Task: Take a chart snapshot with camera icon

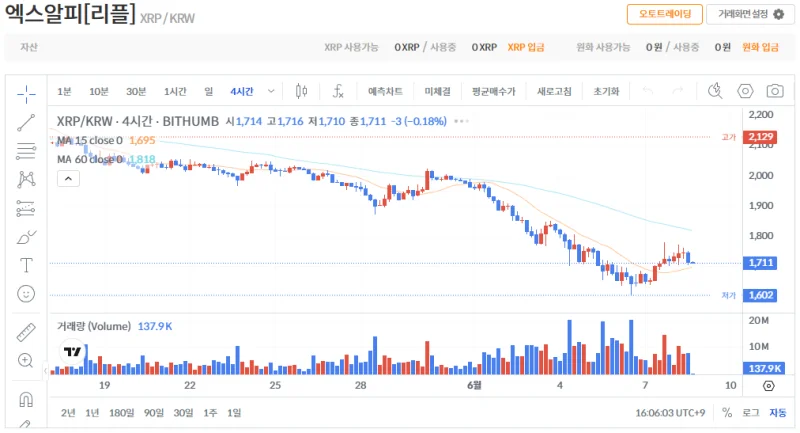Action: click(x=775, y=91)
